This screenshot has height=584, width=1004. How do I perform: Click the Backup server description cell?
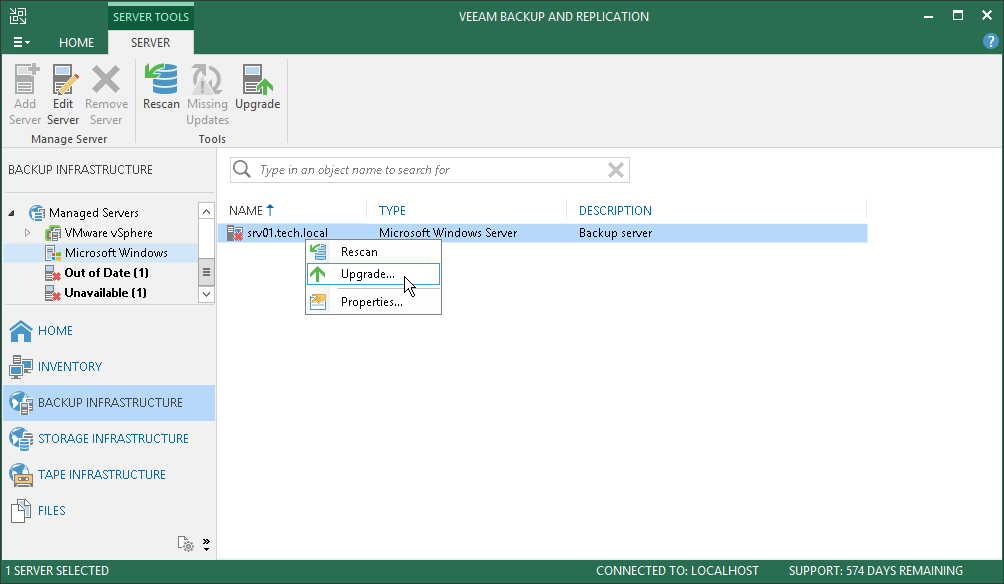[615, 232]
